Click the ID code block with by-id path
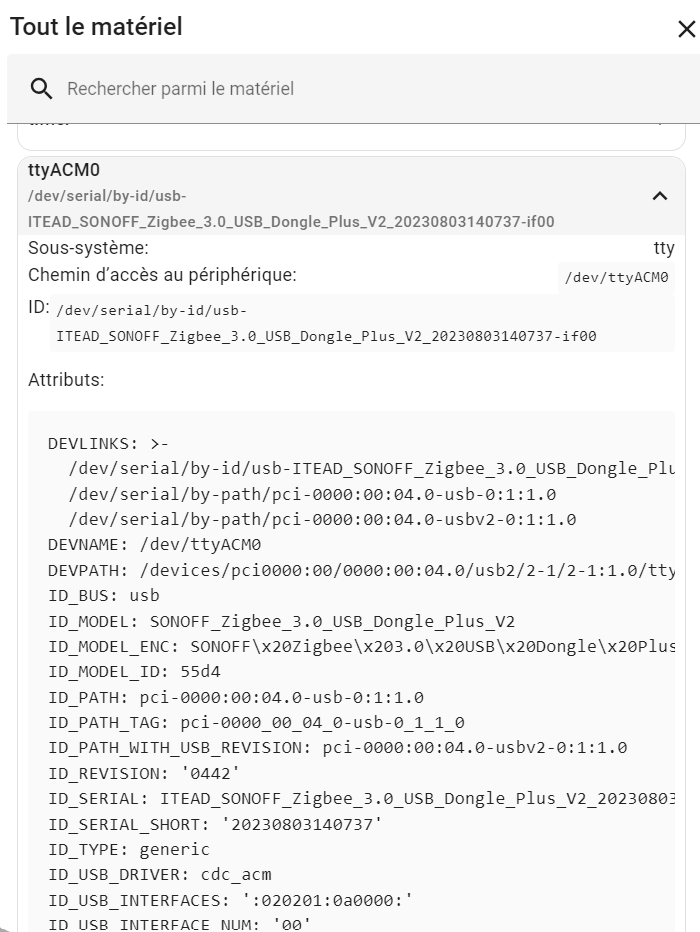 362,323
